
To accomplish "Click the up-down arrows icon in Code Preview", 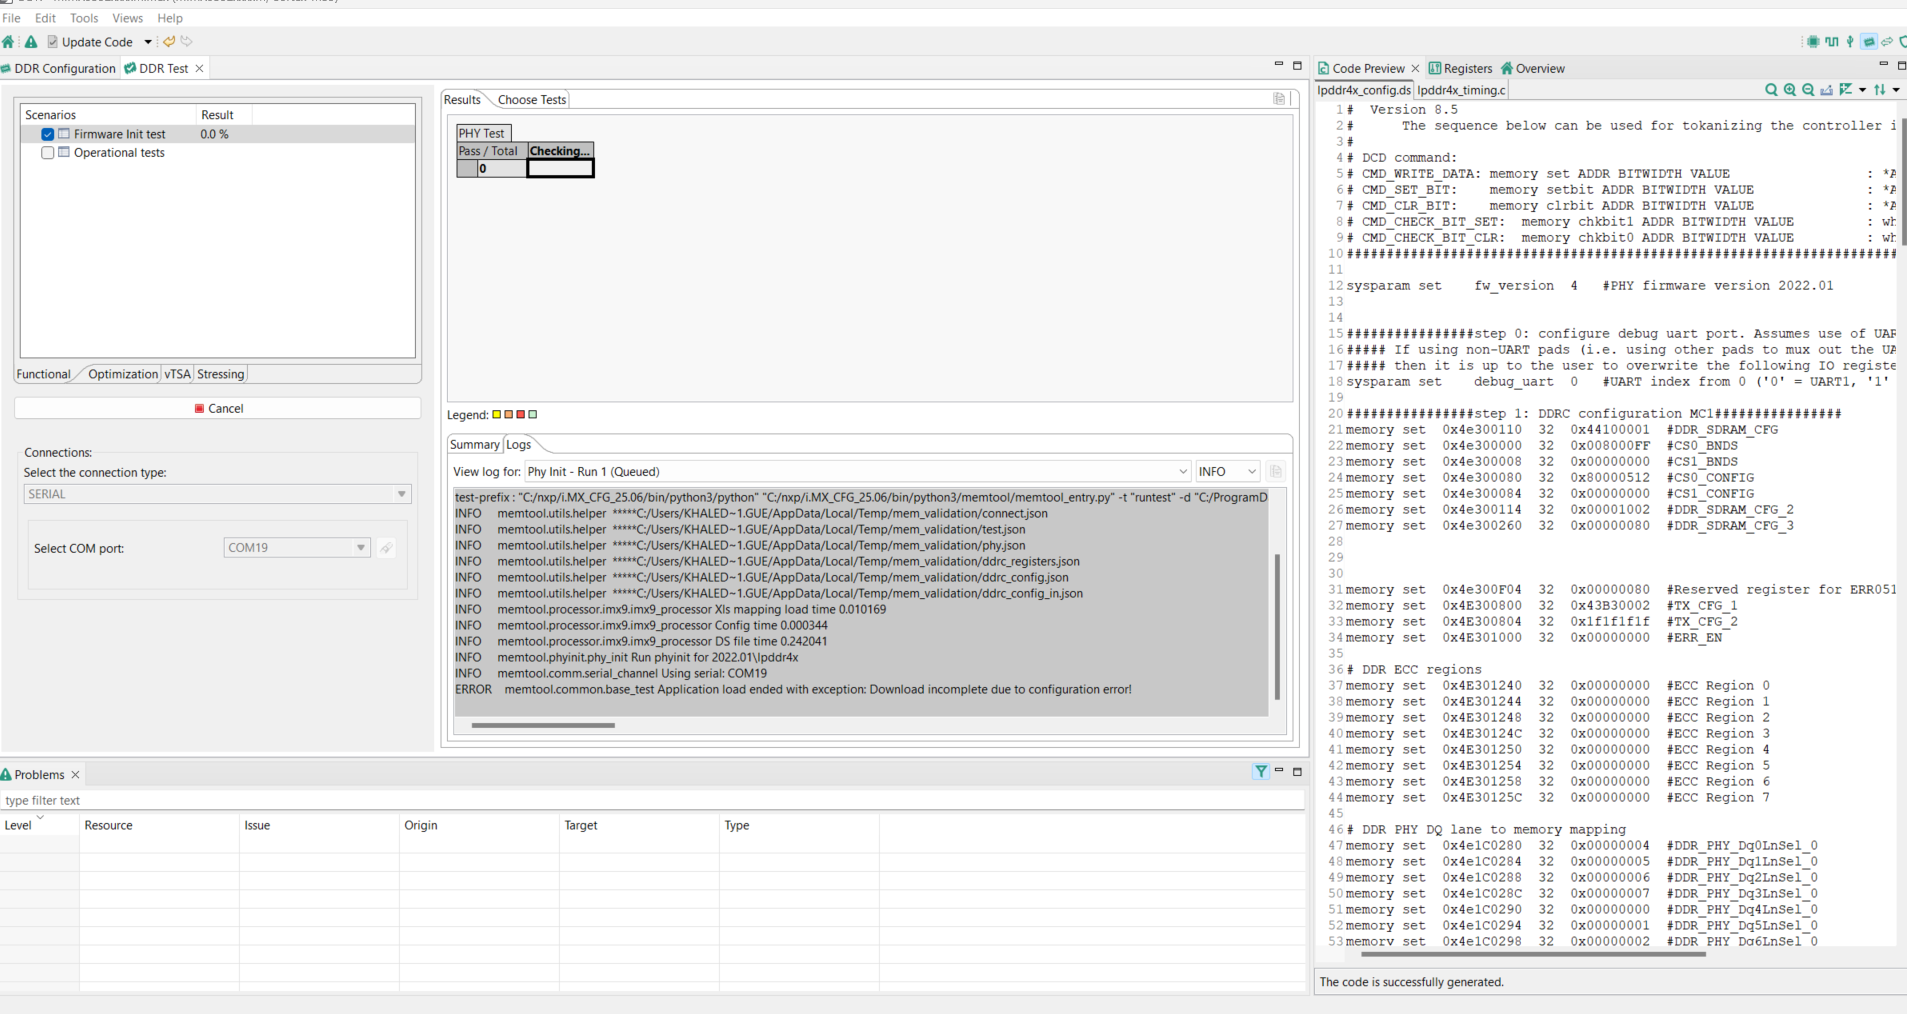I will [1880, 90].
